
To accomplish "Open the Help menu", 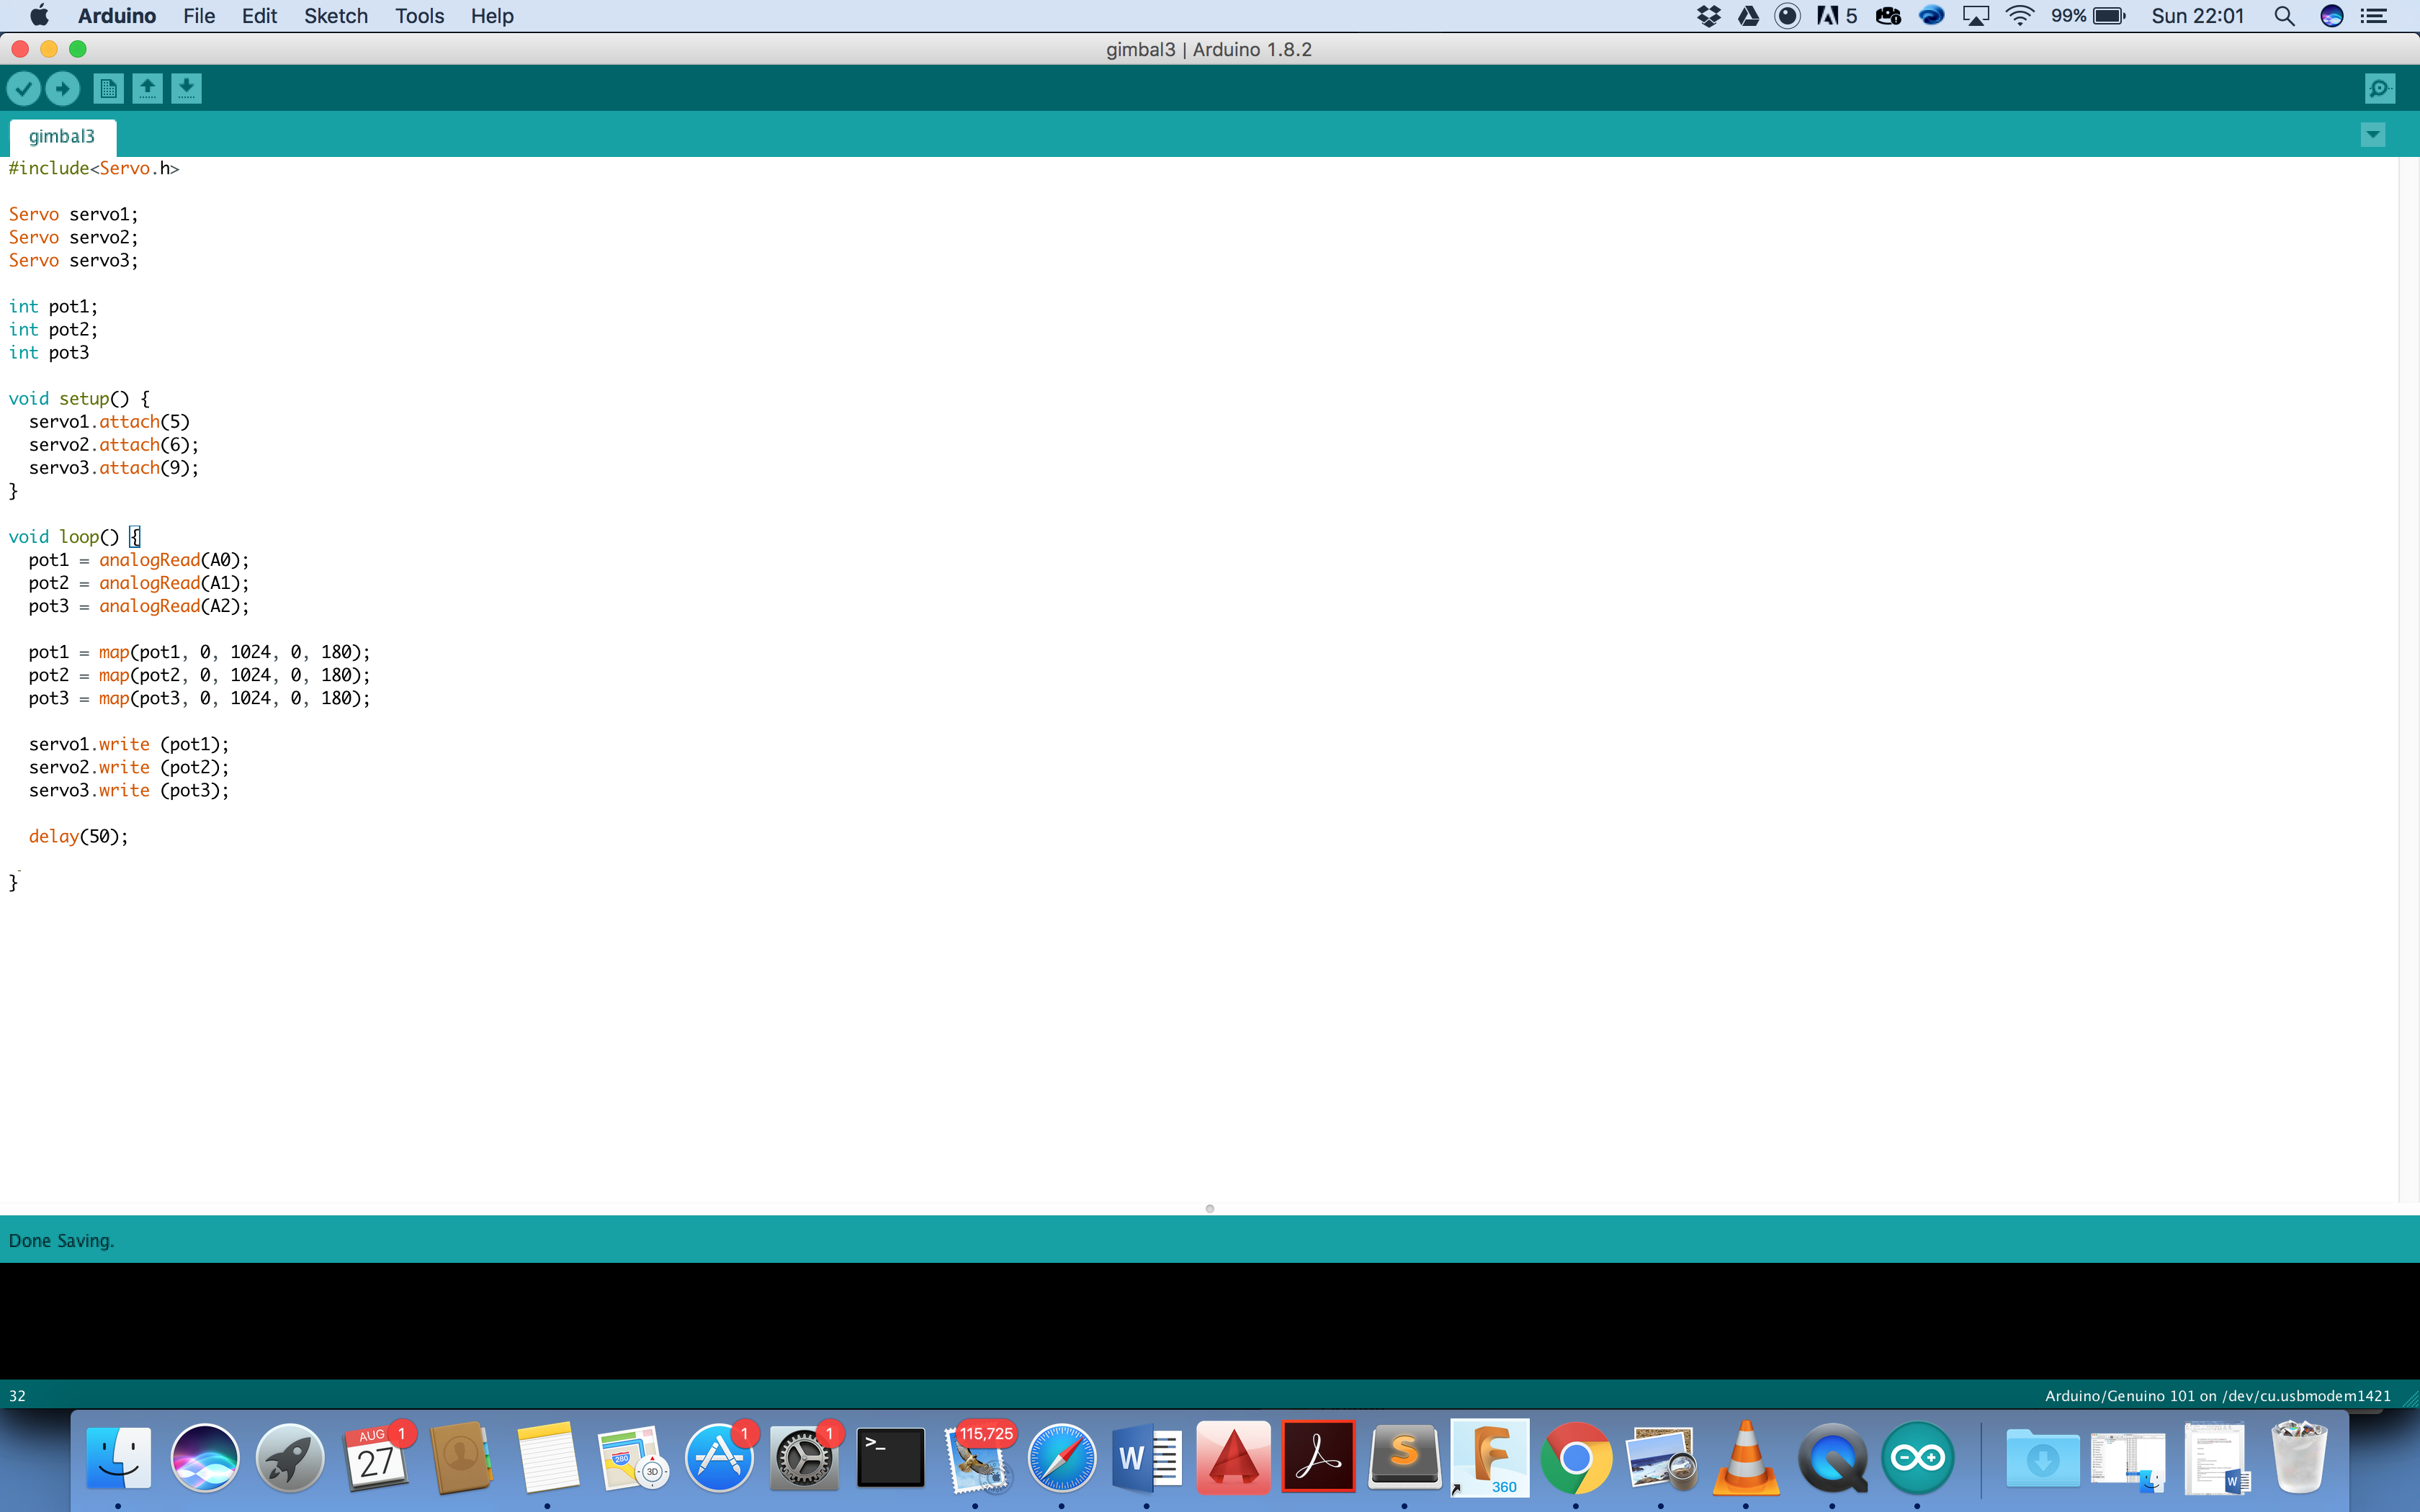I will 492,16.
